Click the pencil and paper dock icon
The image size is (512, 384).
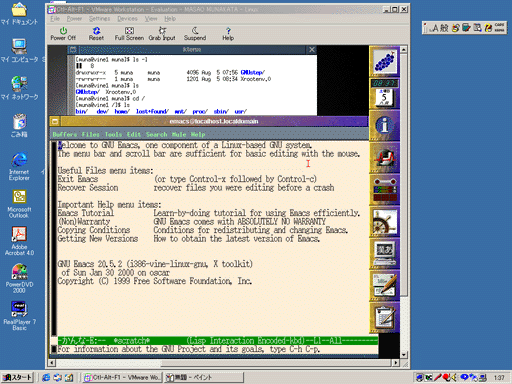click(384, 286)
